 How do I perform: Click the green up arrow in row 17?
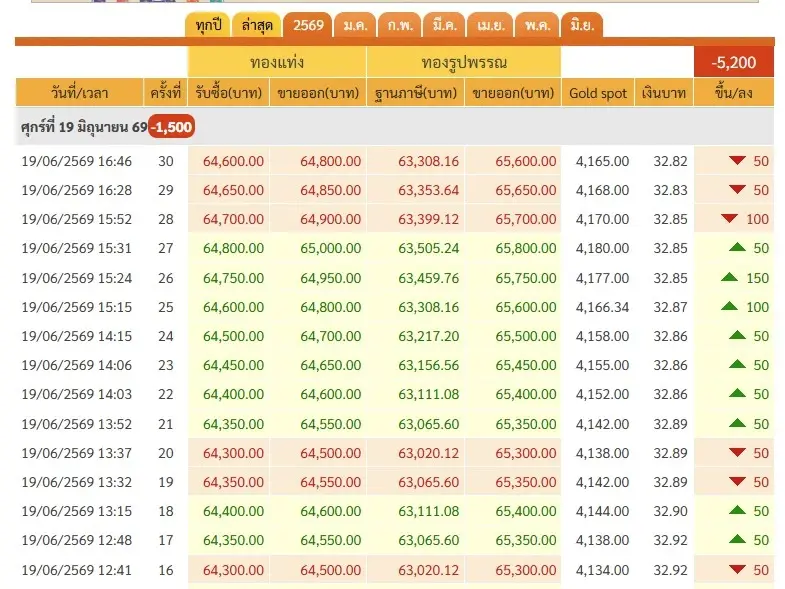[737, 539]
